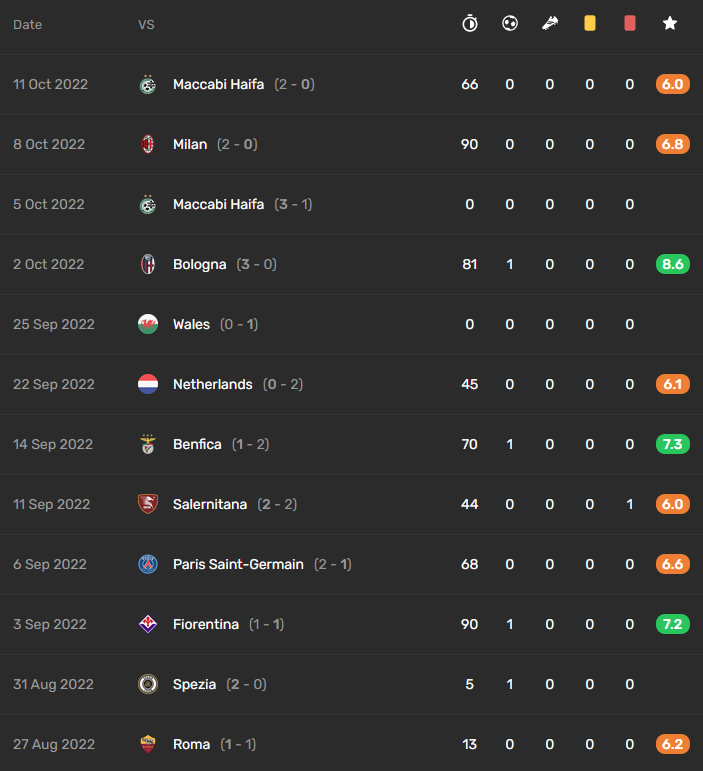703x771 pixels.
Task: Click the Paris Saint-Germain crest
Action: tap(148, 564)
